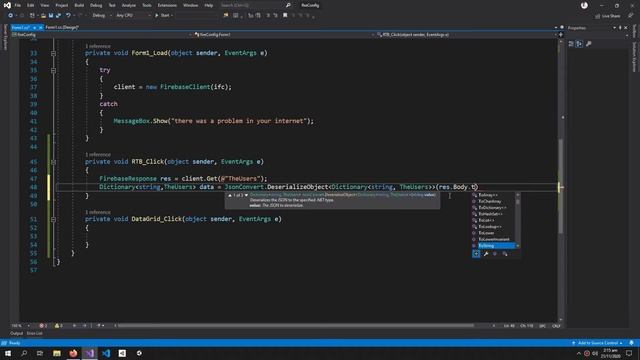Collapse the Form1_Load method
This screenshot has height=360, width=640.
[53, 53]
